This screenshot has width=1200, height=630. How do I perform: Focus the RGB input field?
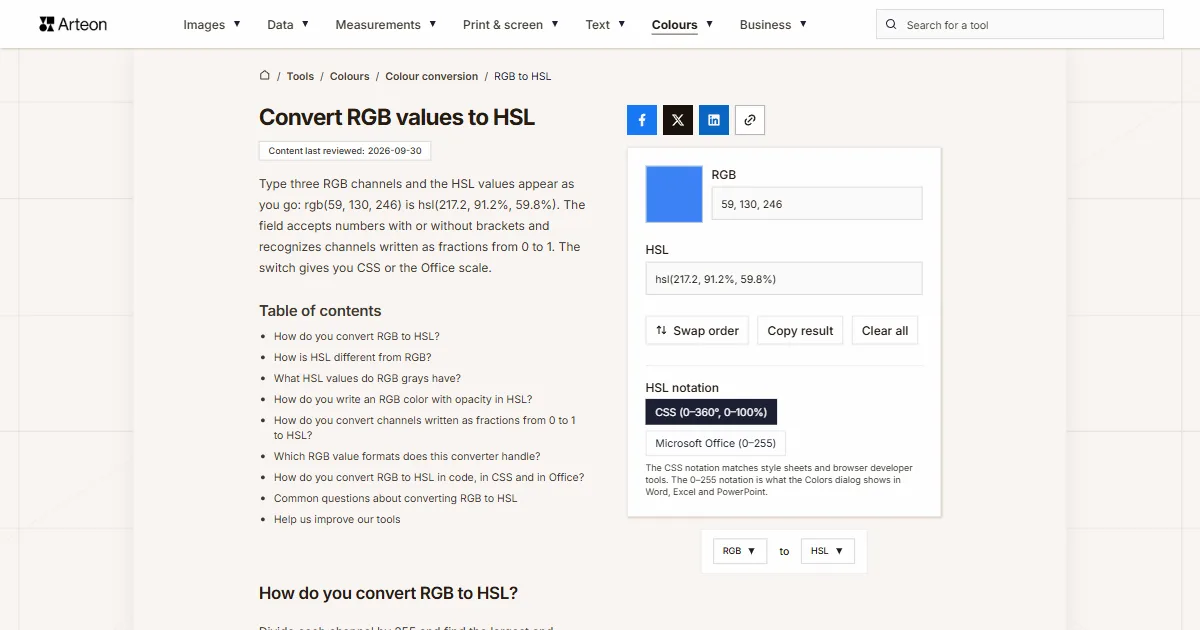click(x=817, y=204)
